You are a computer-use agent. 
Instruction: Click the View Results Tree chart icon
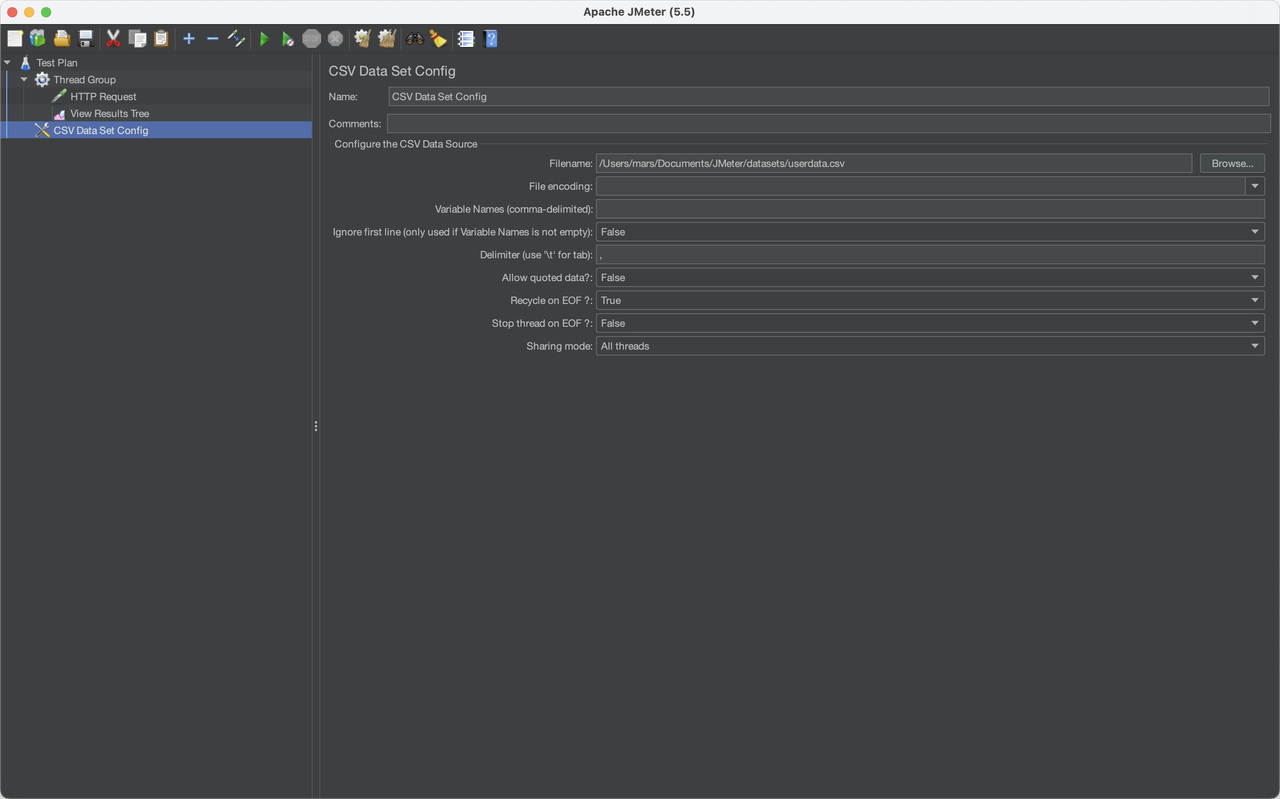click(x=59, y=113)
